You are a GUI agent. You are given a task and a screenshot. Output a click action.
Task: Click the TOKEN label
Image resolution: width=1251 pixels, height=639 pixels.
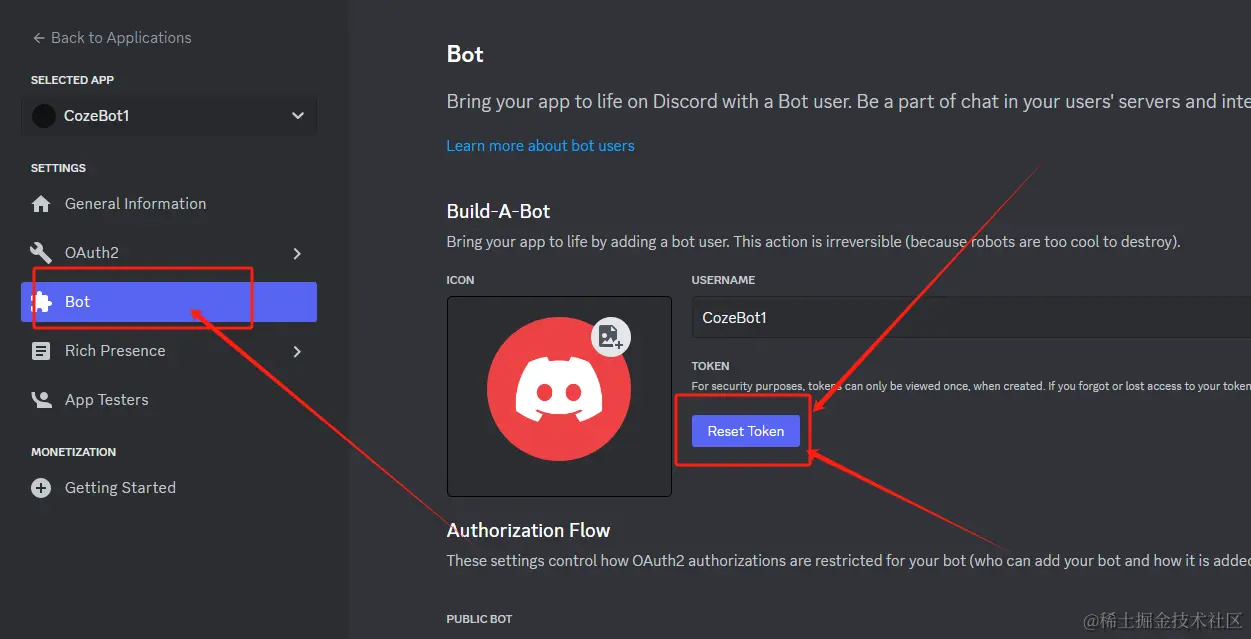click(x=710, y=366)
